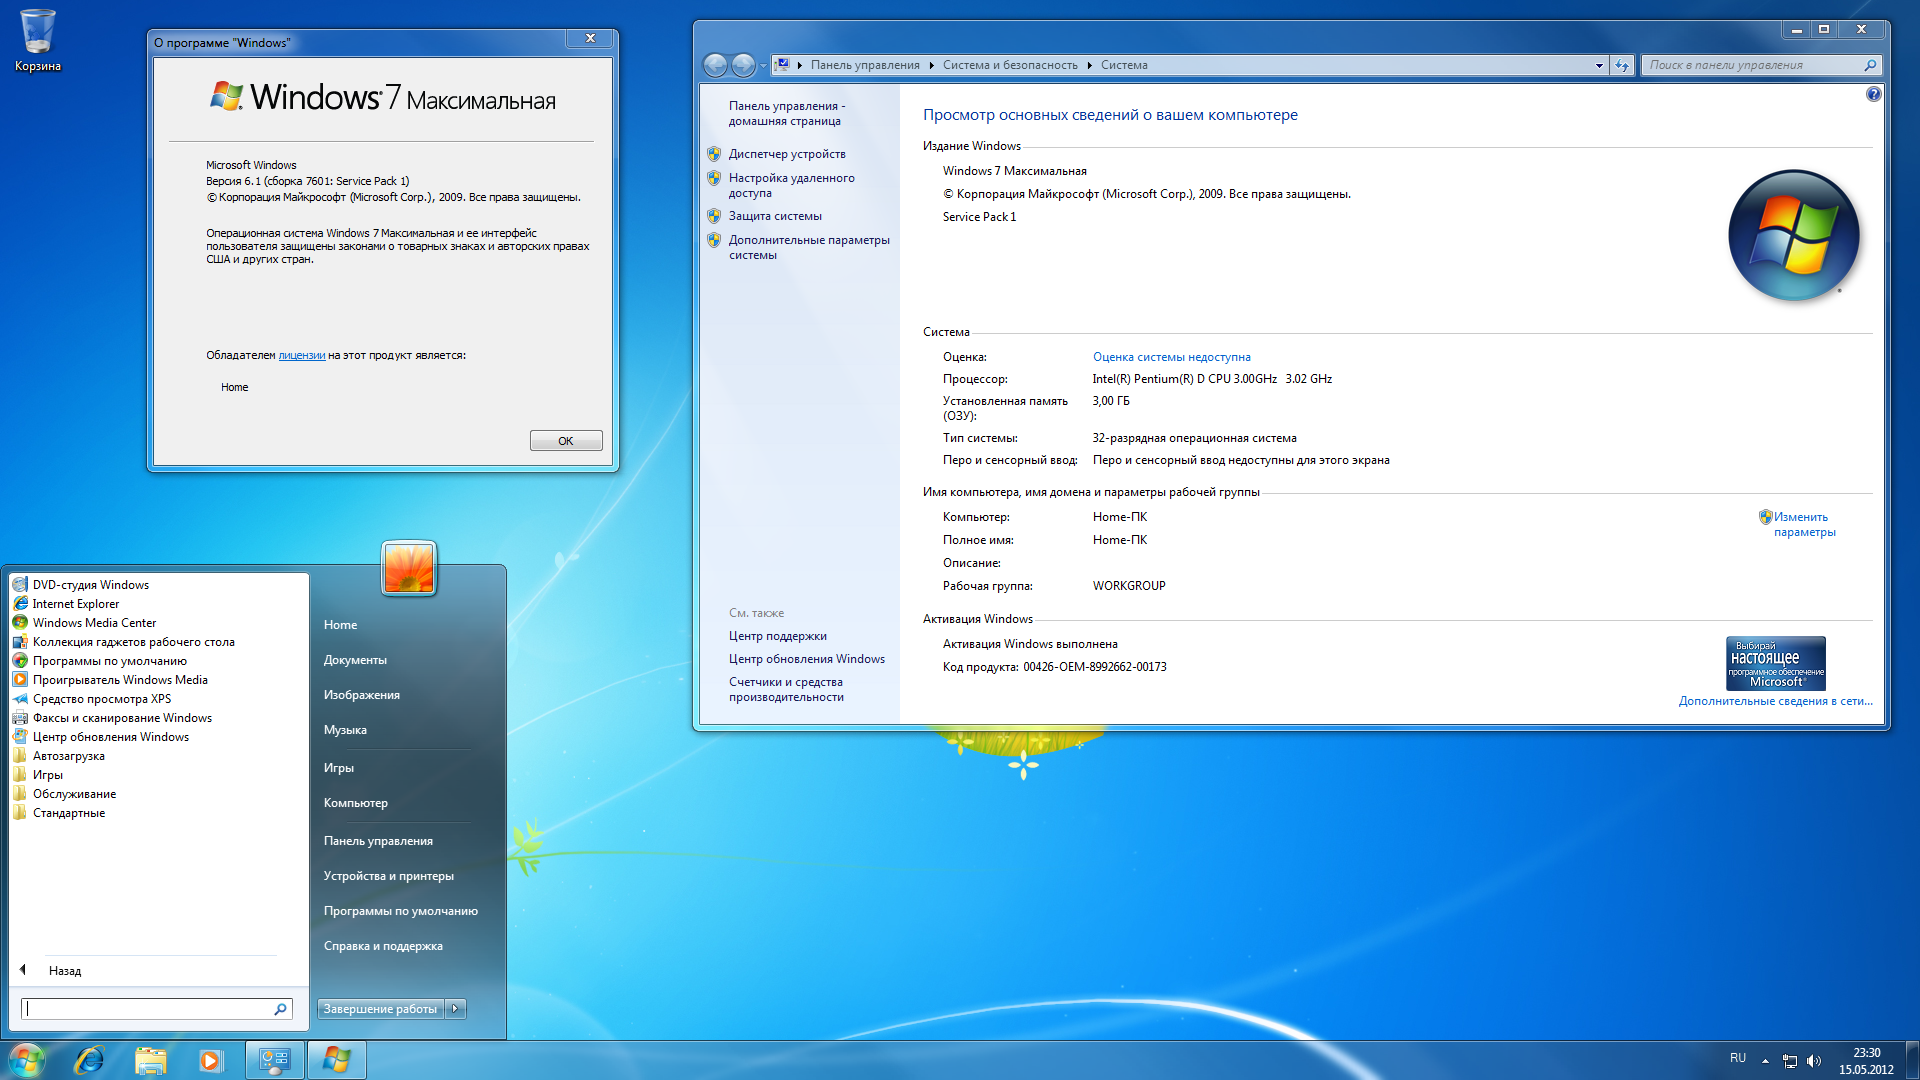Screen dimensions: 1920x1080
Task: Click the Internet Explorer taskbar icon
Action: click(89, 1060)
